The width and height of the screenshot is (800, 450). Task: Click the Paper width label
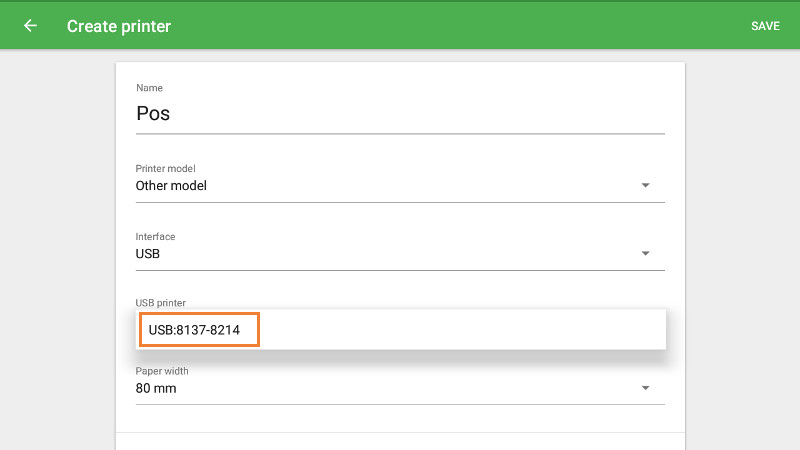(162, 371)
